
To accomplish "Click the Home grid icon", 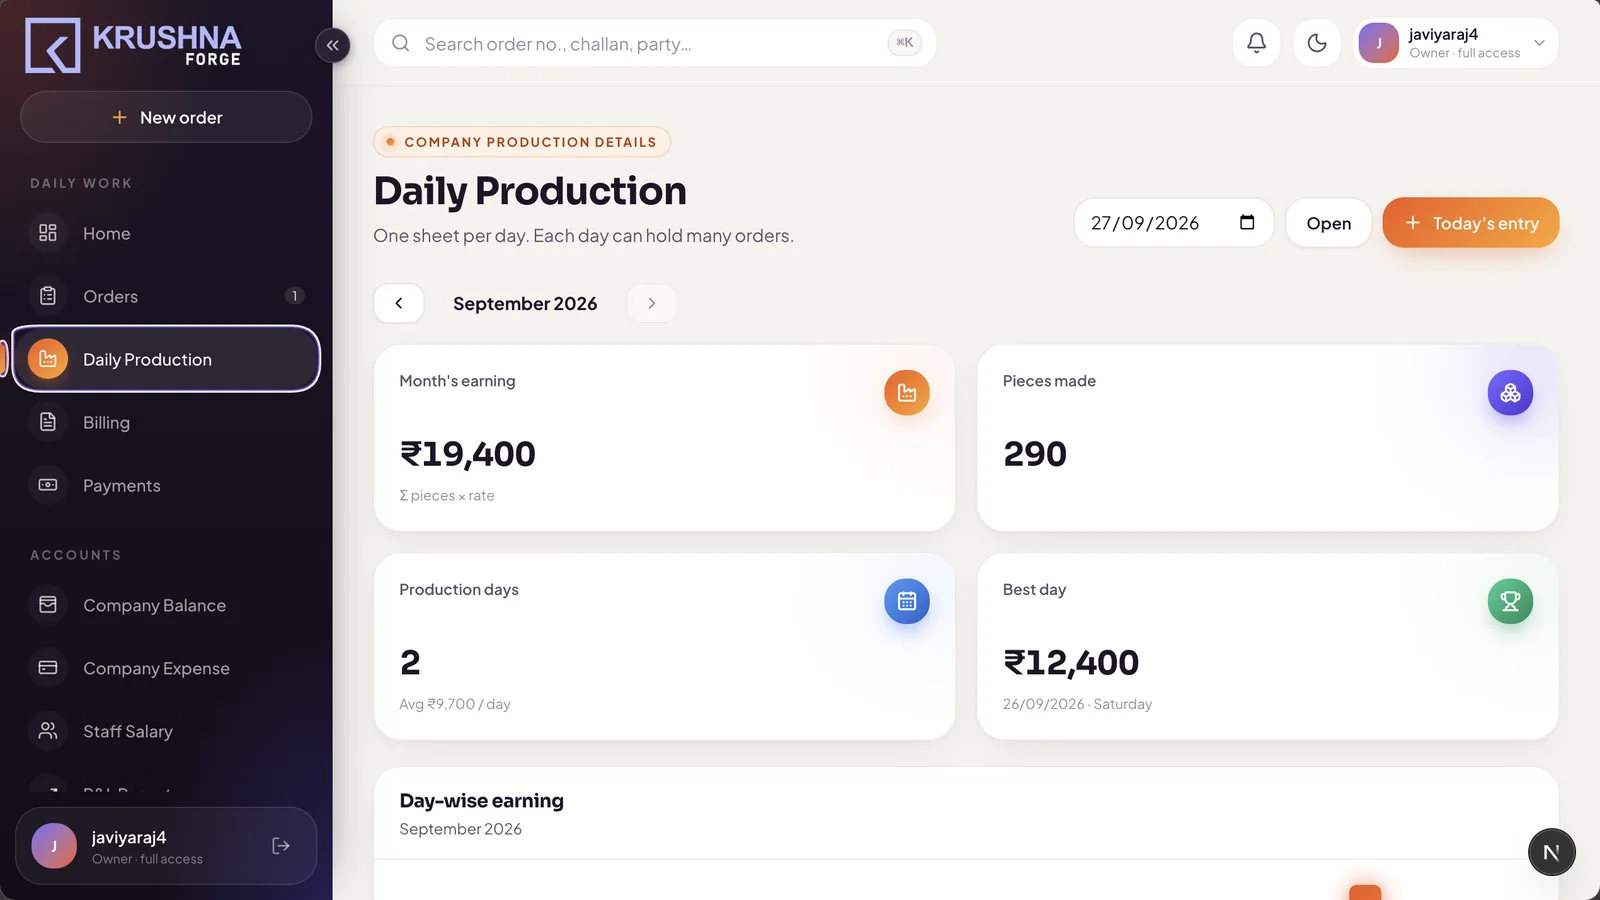I will coord(48,233).
